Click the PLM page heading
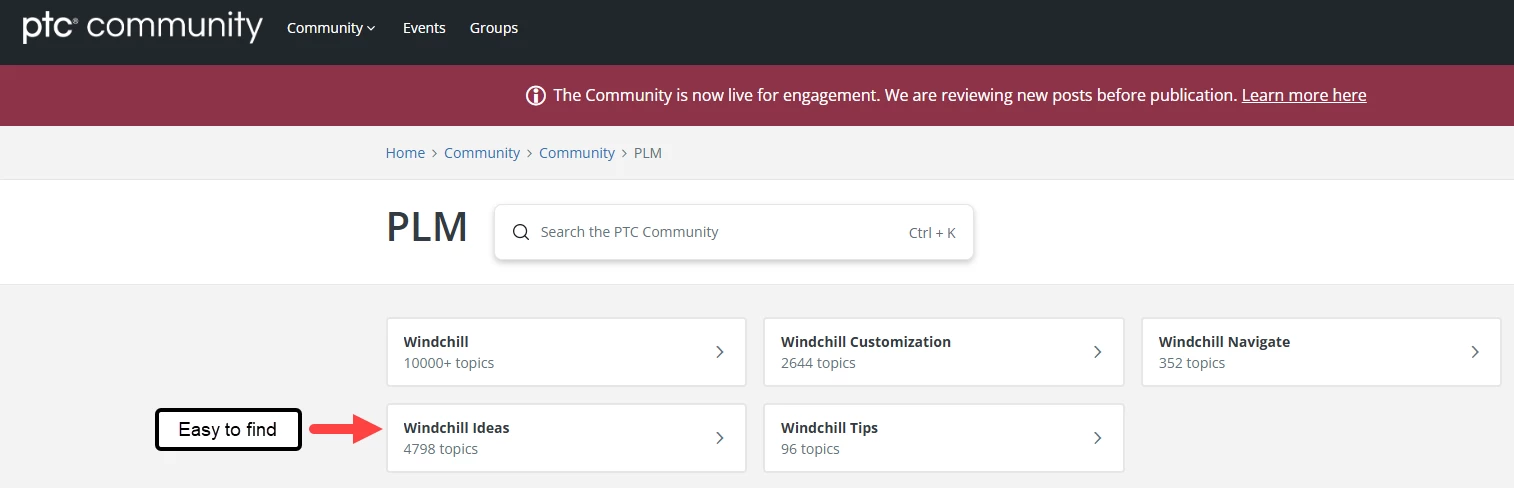 pos(427,229)
